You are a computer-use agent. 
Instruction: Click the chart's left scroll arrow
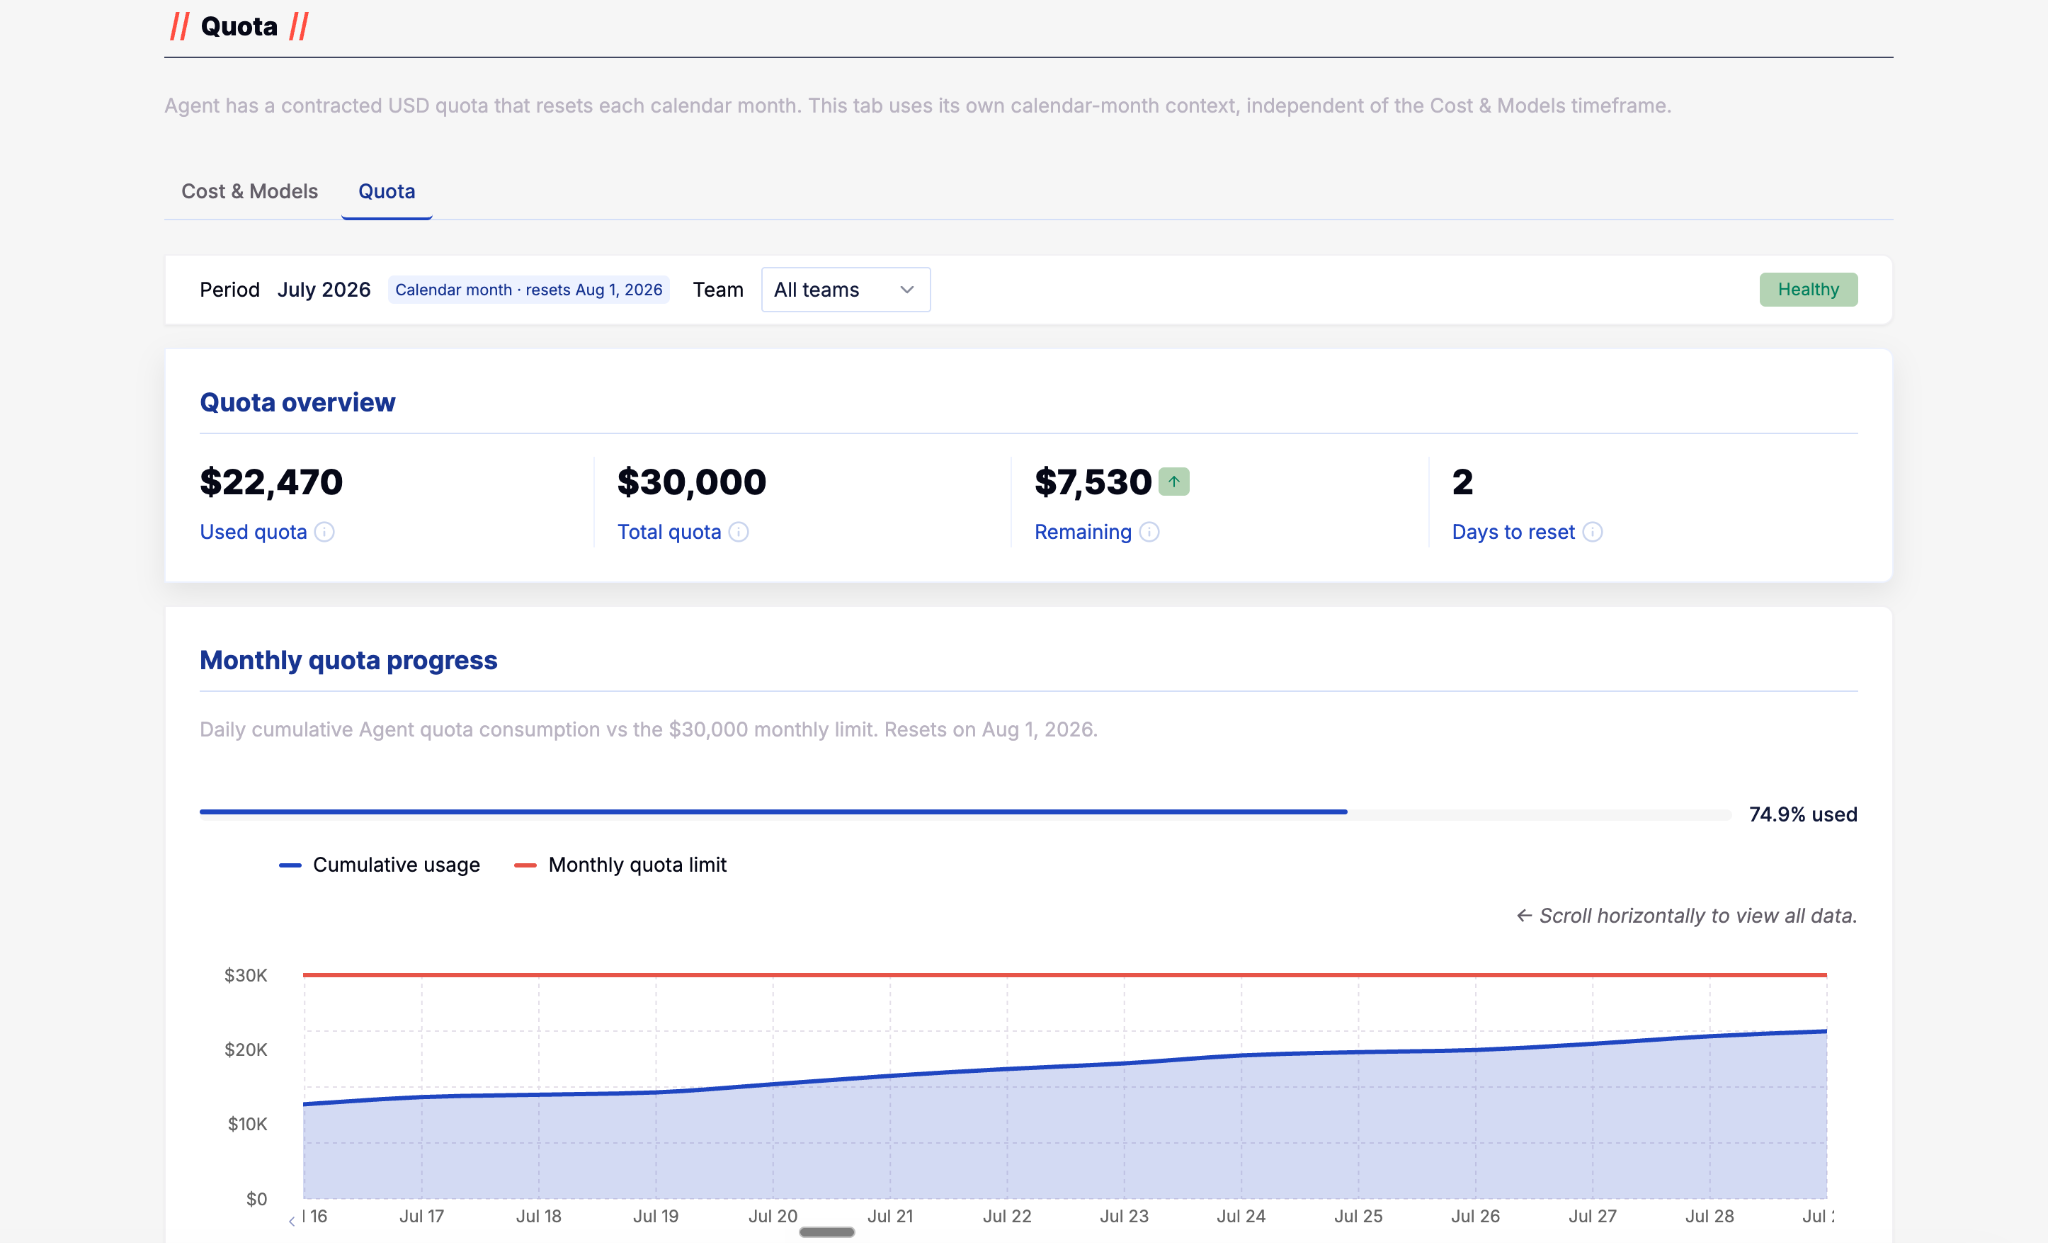click(x=292, y=1221)
